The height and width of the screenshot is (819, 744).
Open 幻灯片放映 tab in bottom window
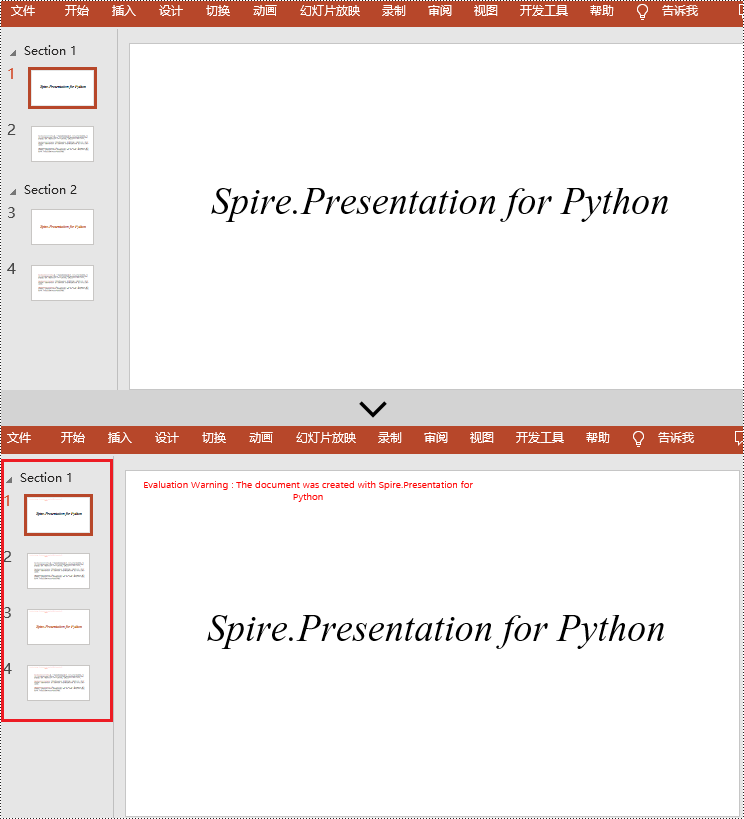coord(326,438)
